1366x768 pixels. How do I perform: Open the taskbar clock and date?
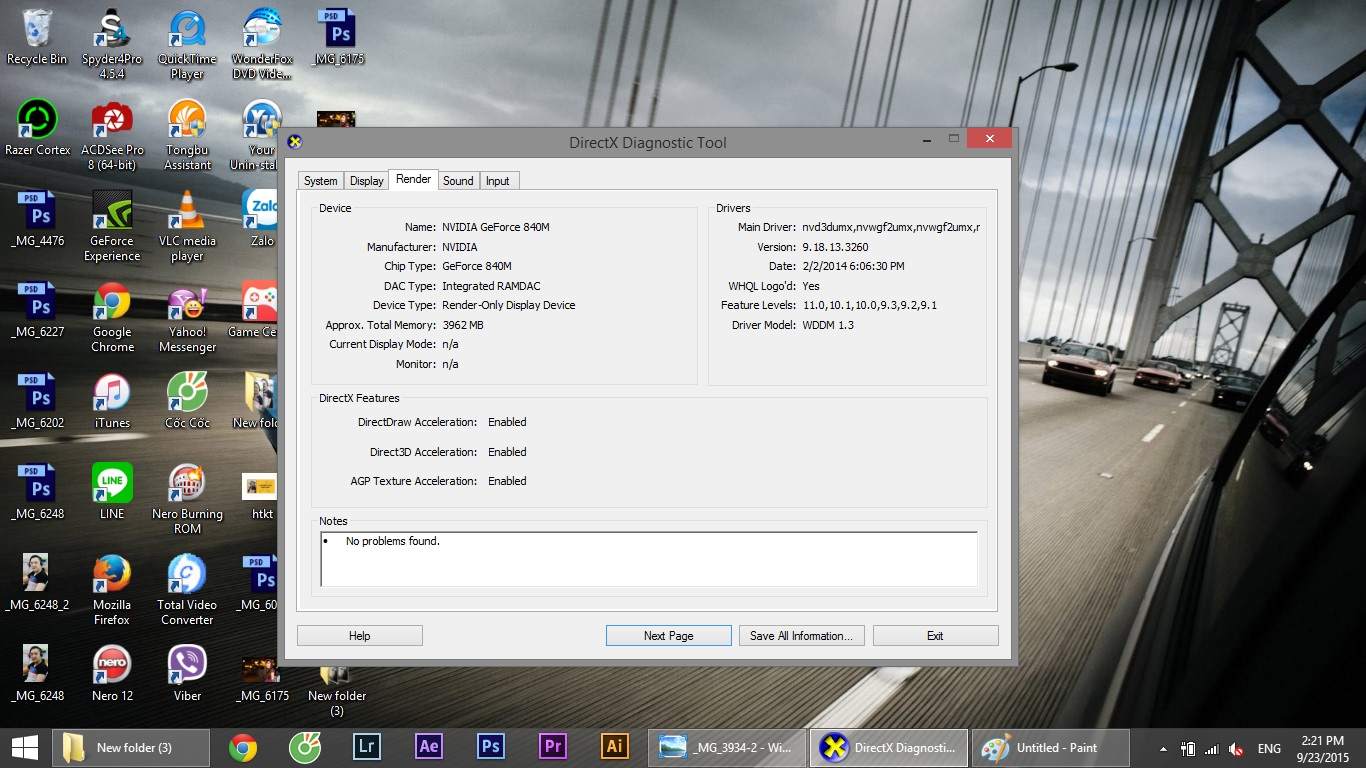(1322, 748)
